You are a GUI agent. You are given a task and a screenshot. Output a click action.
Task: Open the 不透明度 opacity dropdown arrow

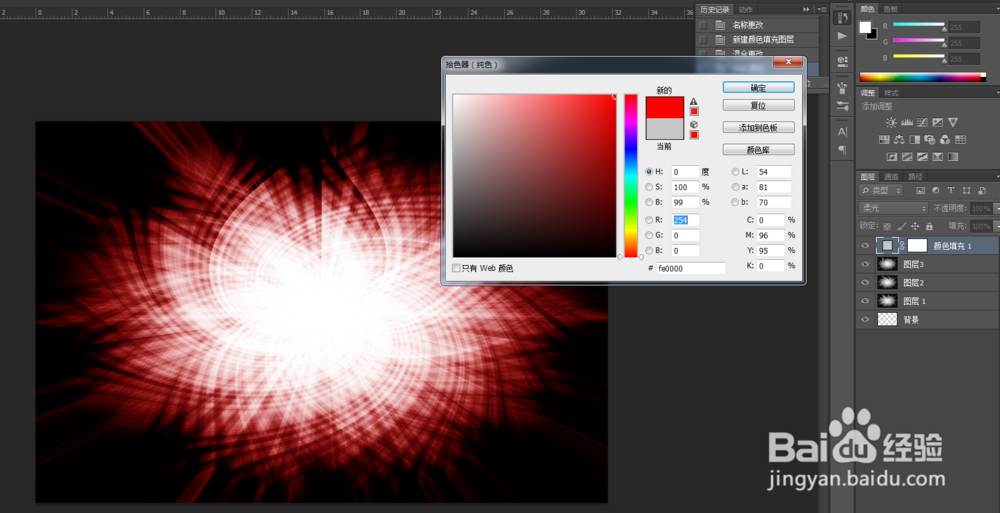click(x=996, y=209)
